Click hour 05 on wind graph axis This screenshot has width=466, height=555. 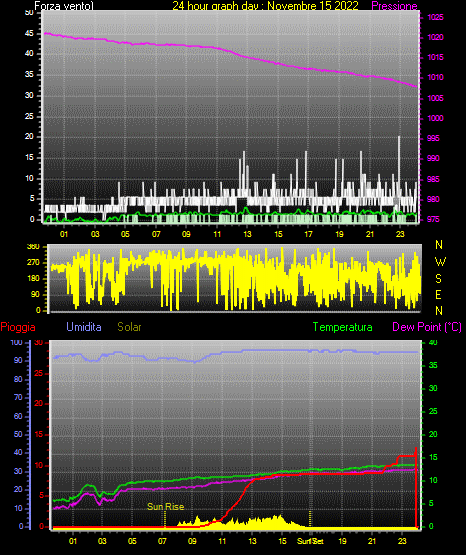pos(125,234)
